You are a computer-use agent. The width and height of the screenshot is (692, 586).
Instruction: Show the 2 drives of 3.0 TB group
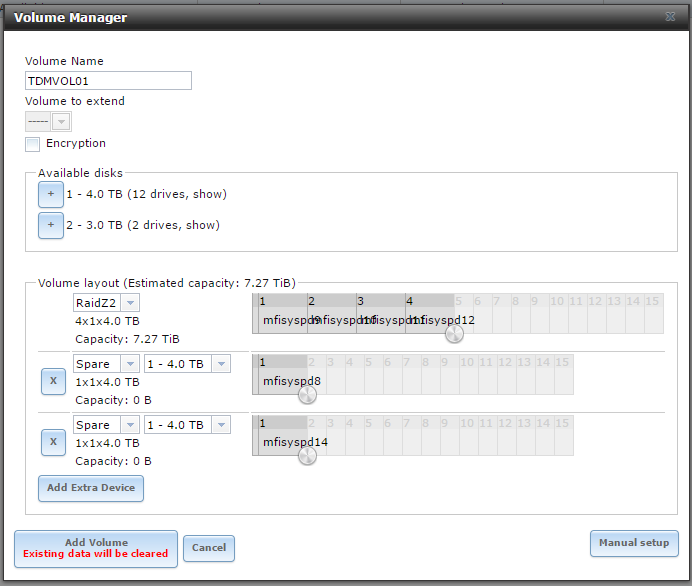pos(199,225)
